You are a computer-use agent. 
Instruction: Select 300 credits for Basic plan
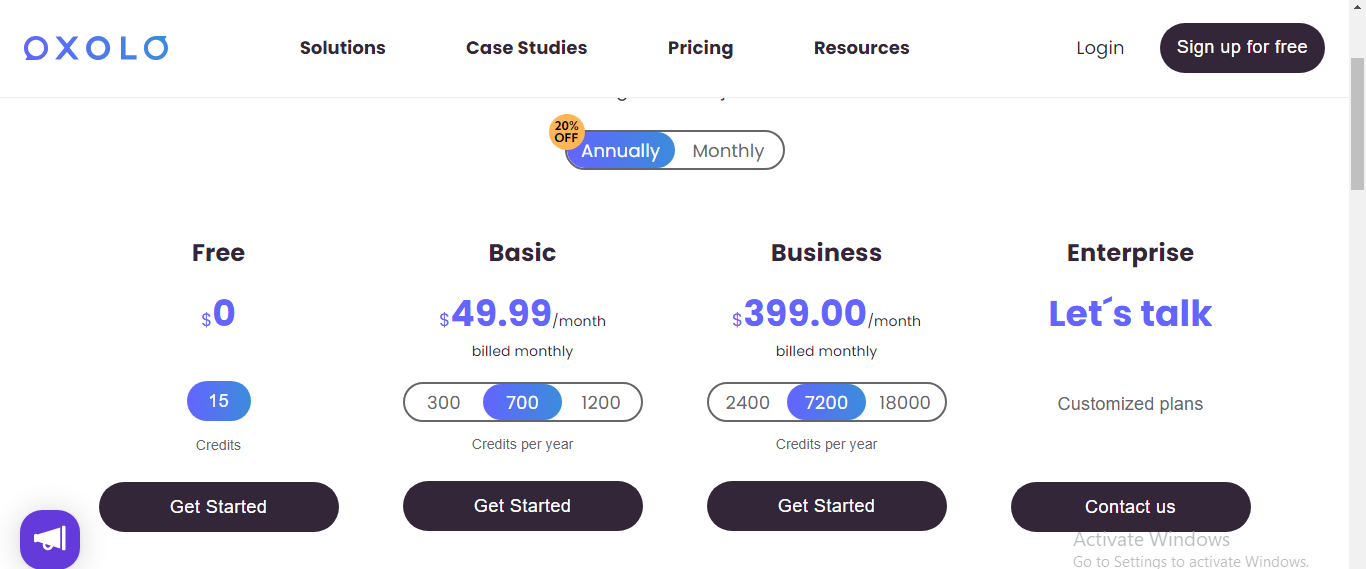pos(444,403)
